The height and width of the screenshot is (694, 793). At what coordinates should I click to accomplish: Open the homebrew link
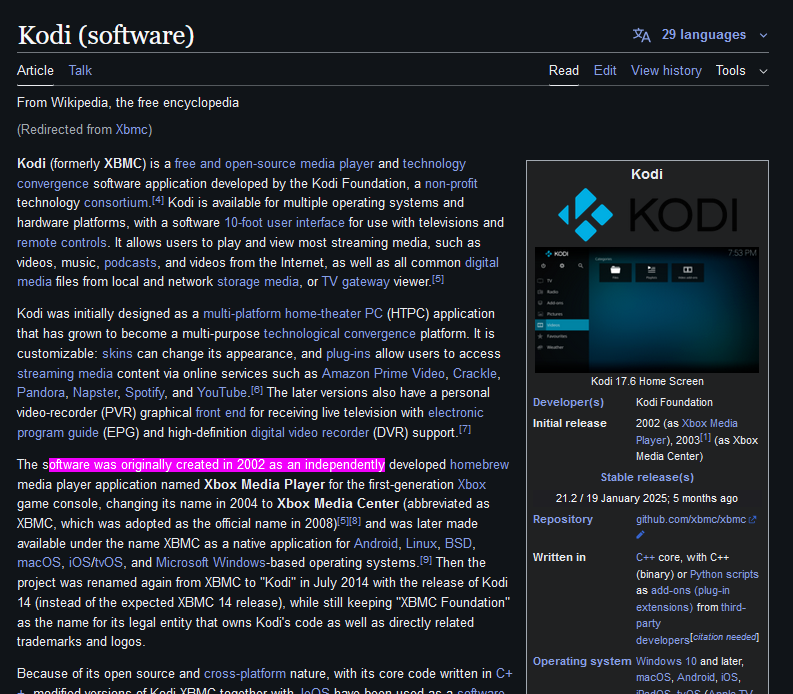(479, 465)
